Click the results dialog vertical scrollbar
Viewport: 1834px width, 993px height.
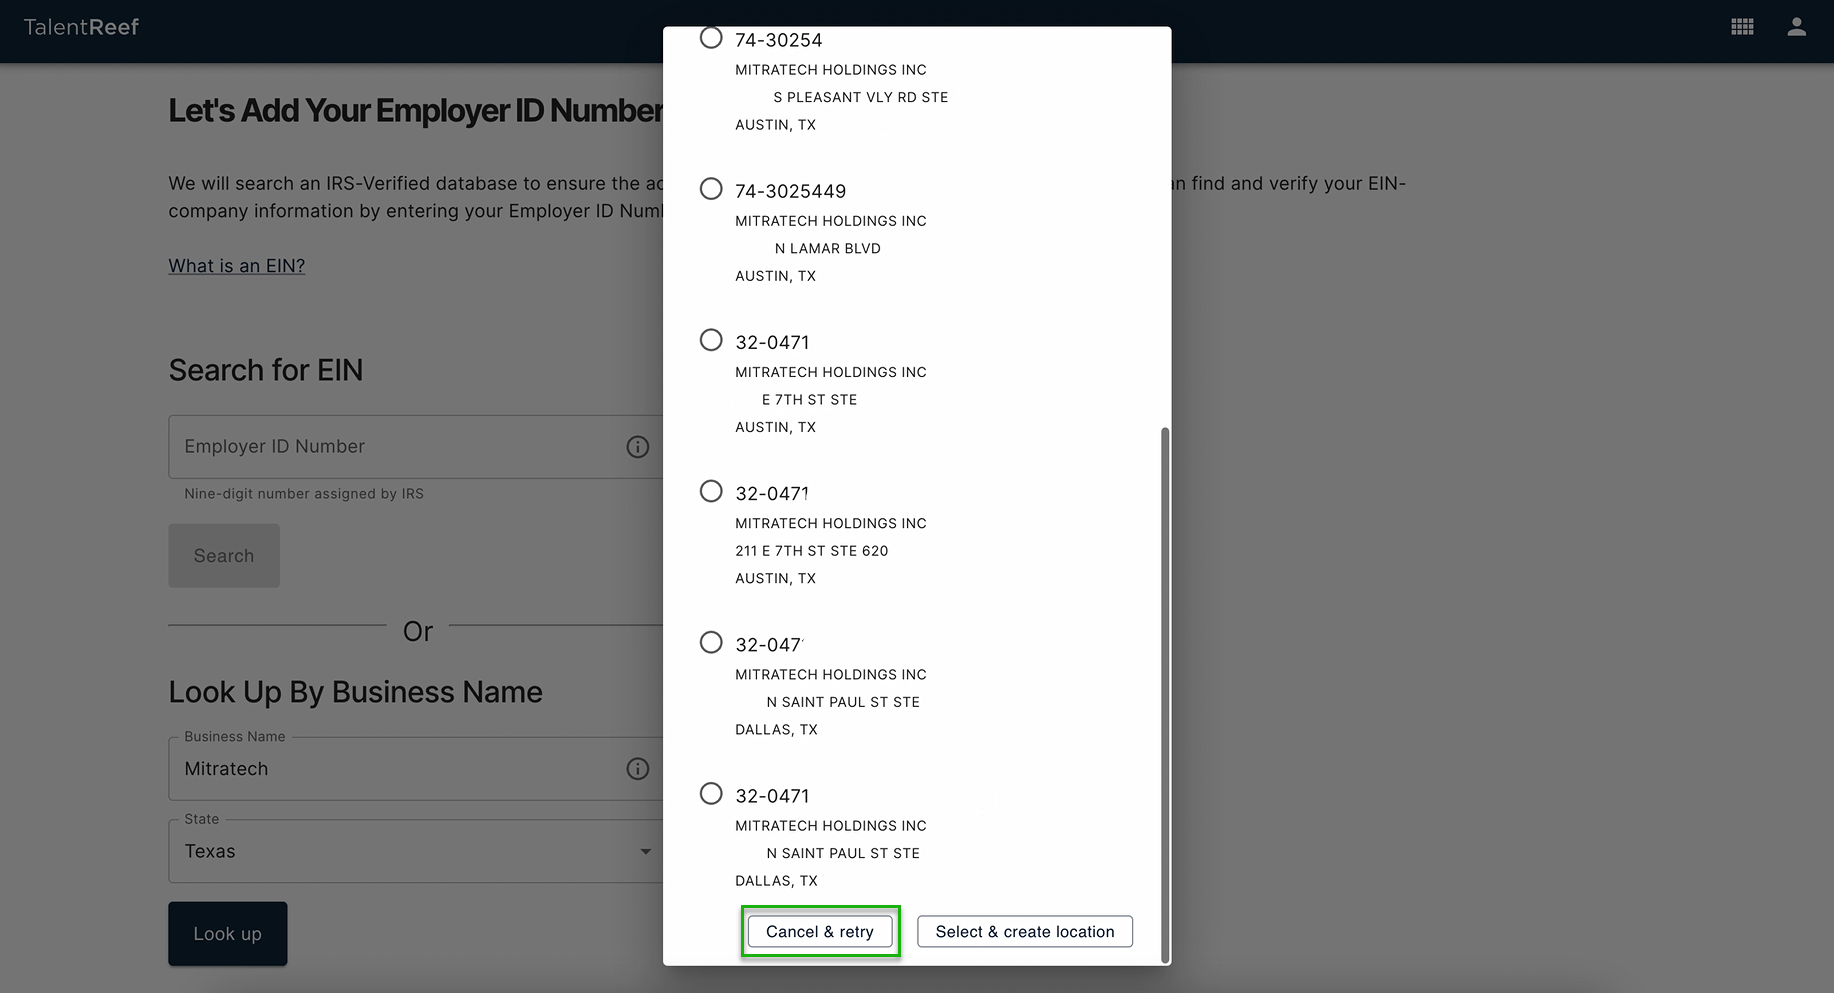pyautogui.click(x=1164, y=690)
